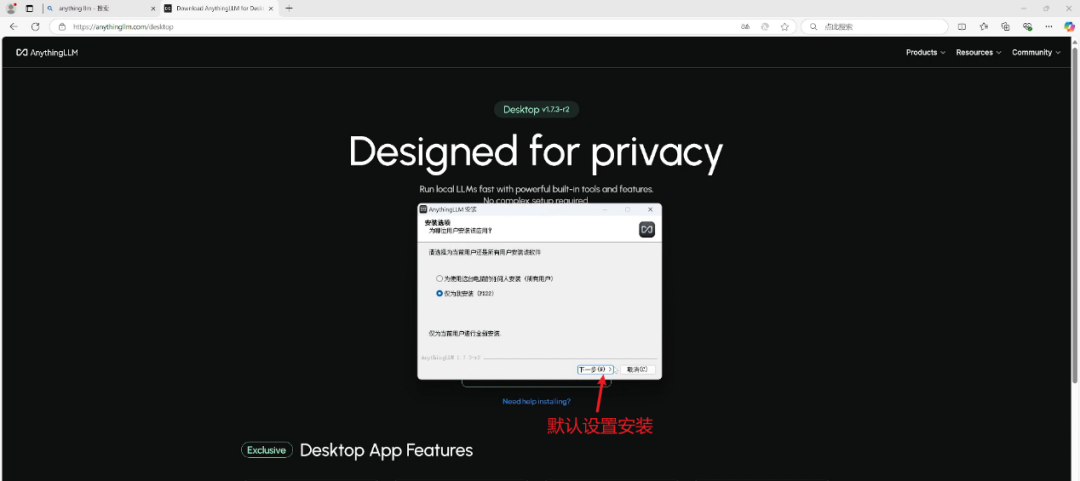Screen dimensions: 1080x481
Task: Close the anything llm search tab
Action: 153,8
